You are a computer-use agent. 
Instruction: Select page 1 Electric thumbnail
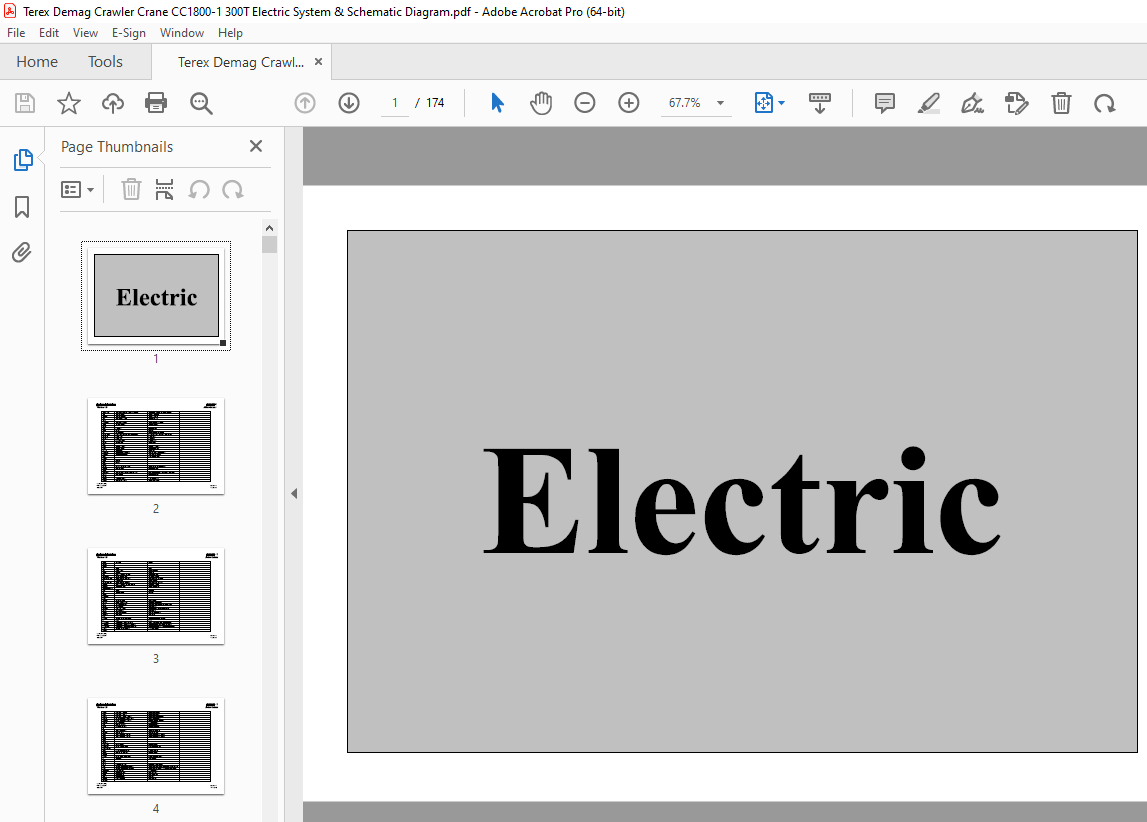pyautogui.click(x=156, y=296)
